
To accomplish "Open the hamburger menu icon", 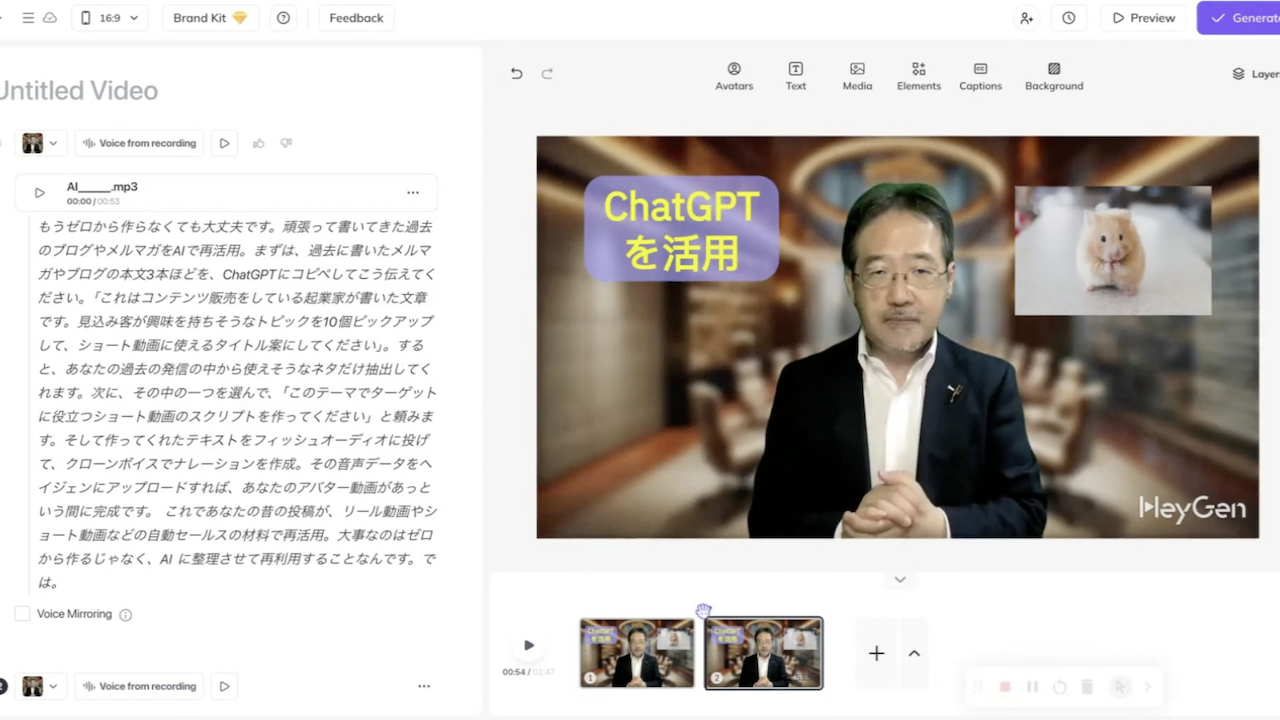I will click(x=28, y=18).
